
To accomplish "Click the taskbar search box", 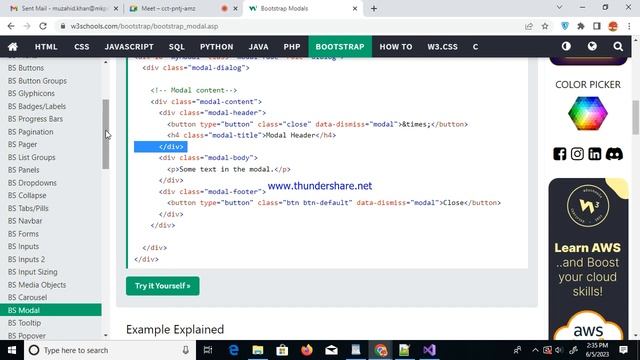I will pyautogui.click(x=110, y=350).
